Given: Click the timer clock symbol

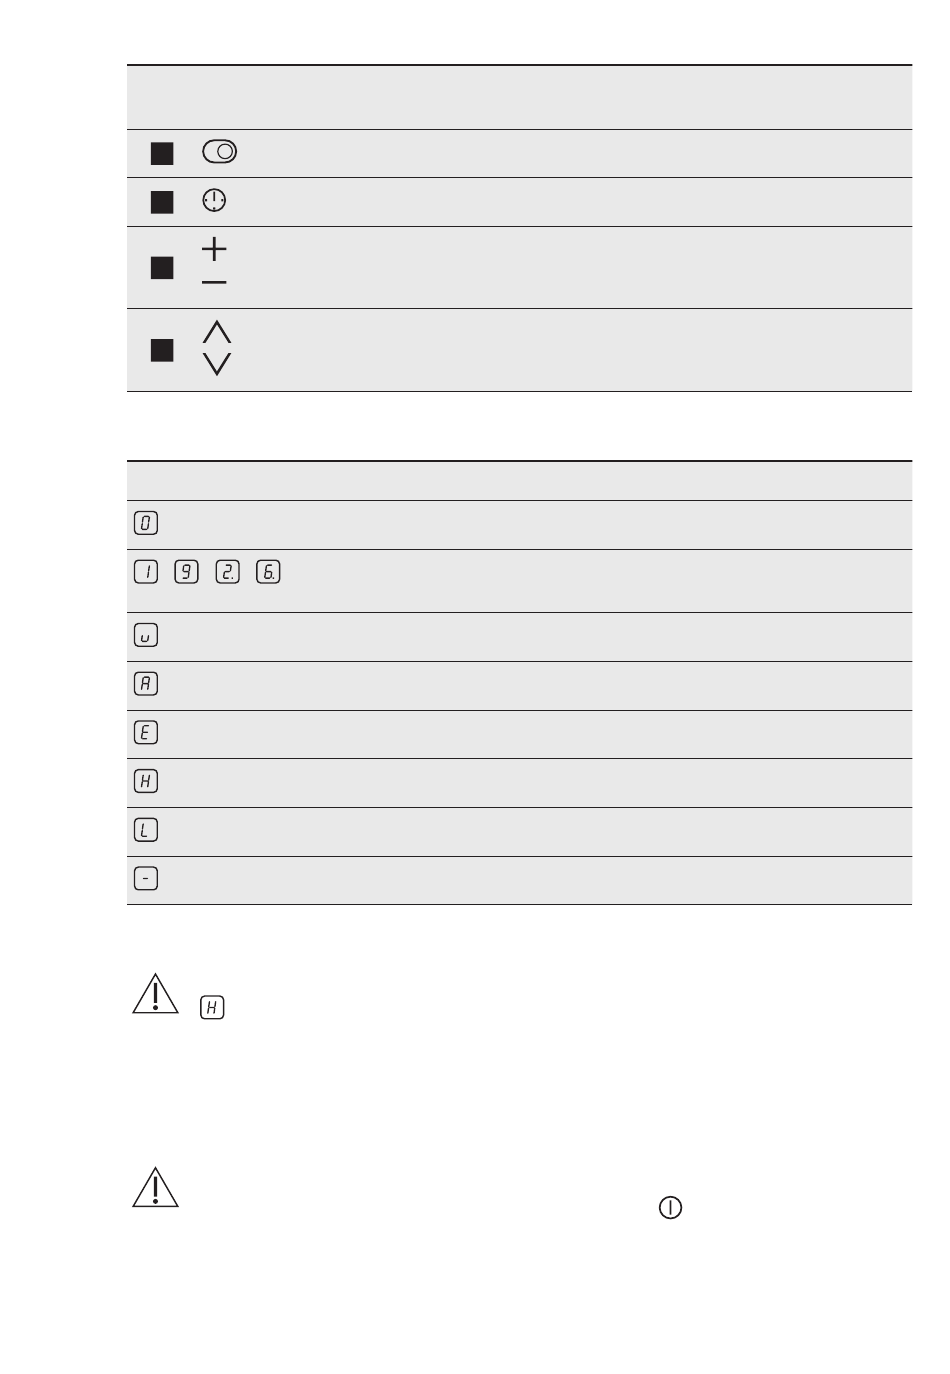Looking at the screenshot, I should pos(214,201).
